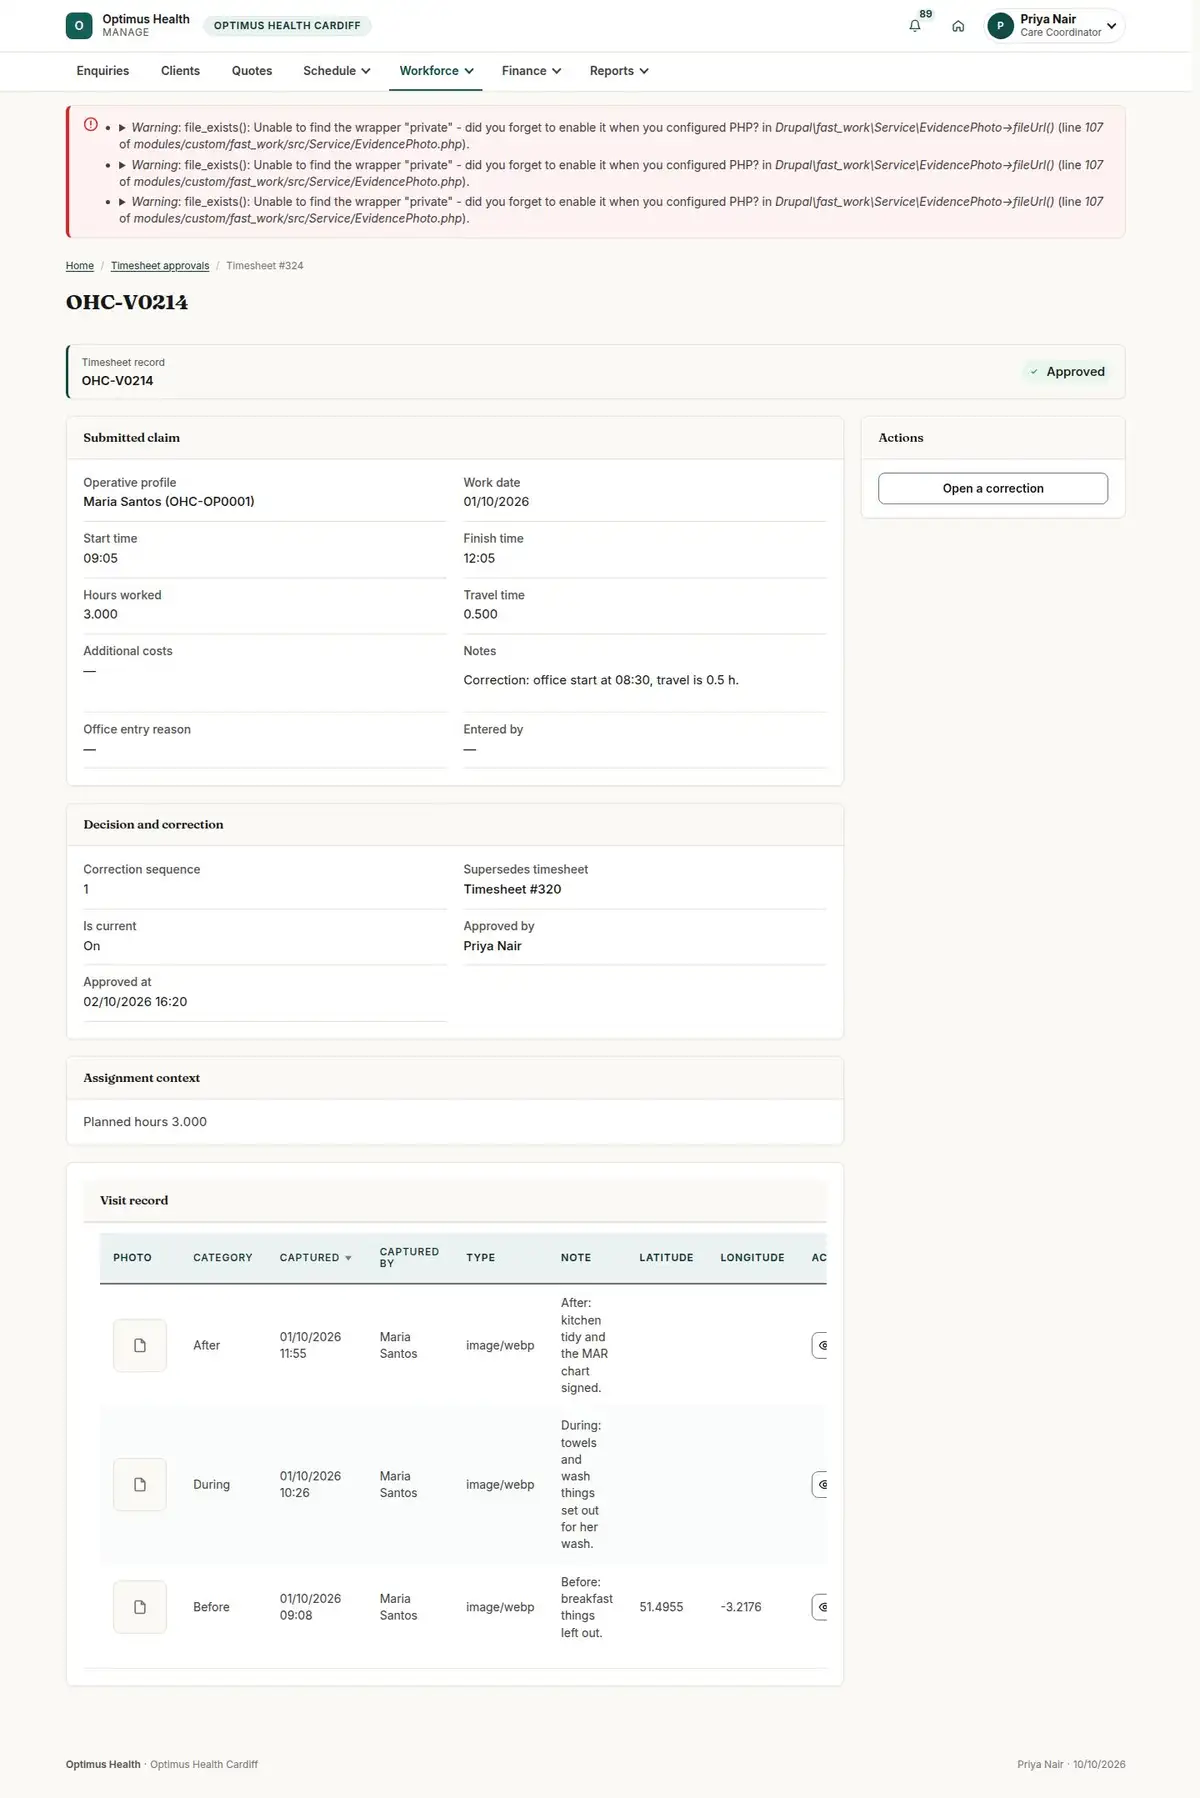1200x1798 pixels.
Task: Click the 89 notification count badge
Action: click(x=926, y=14)
